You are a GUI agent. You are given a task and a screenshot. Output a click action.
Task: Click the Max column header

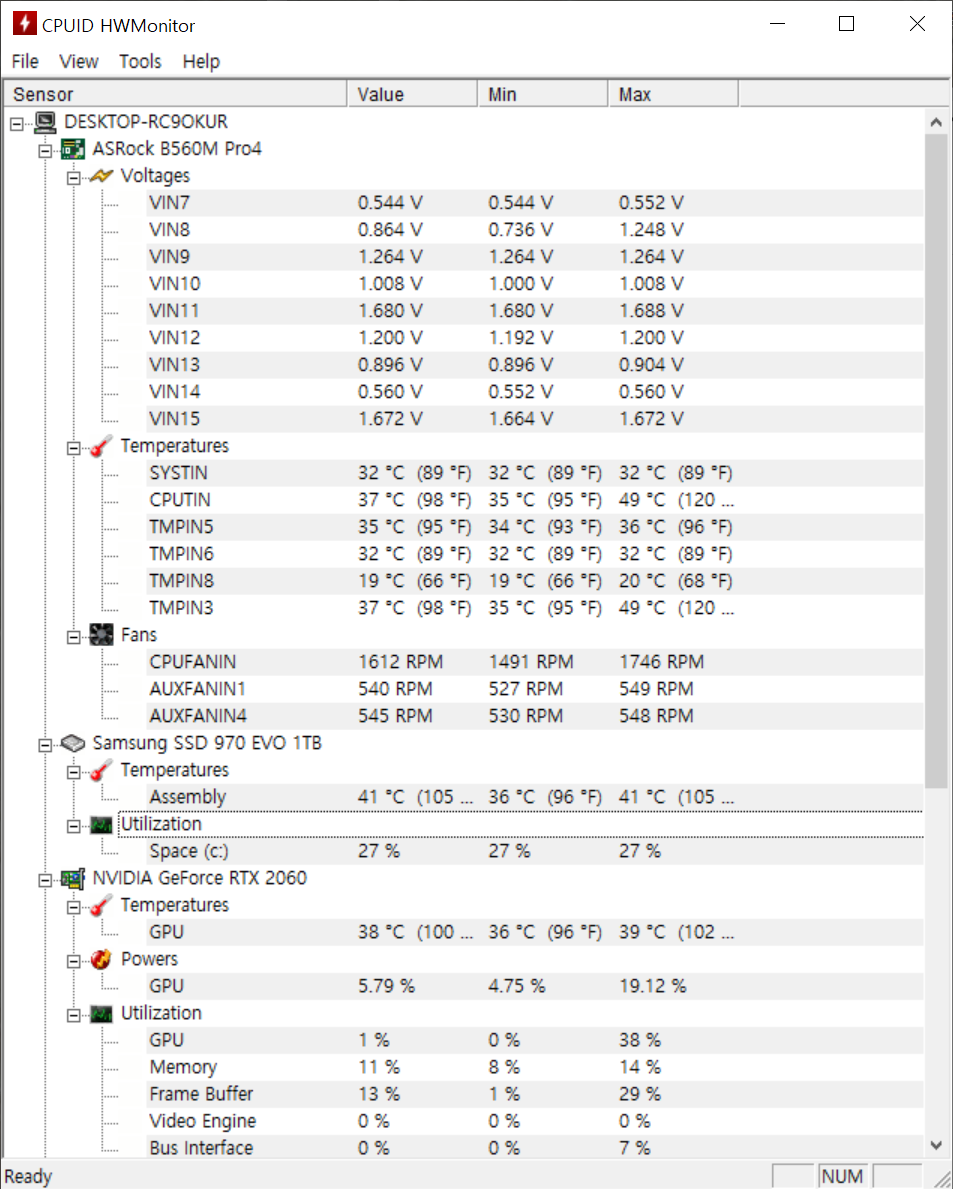pyautogui.click(x=673, y=94)
